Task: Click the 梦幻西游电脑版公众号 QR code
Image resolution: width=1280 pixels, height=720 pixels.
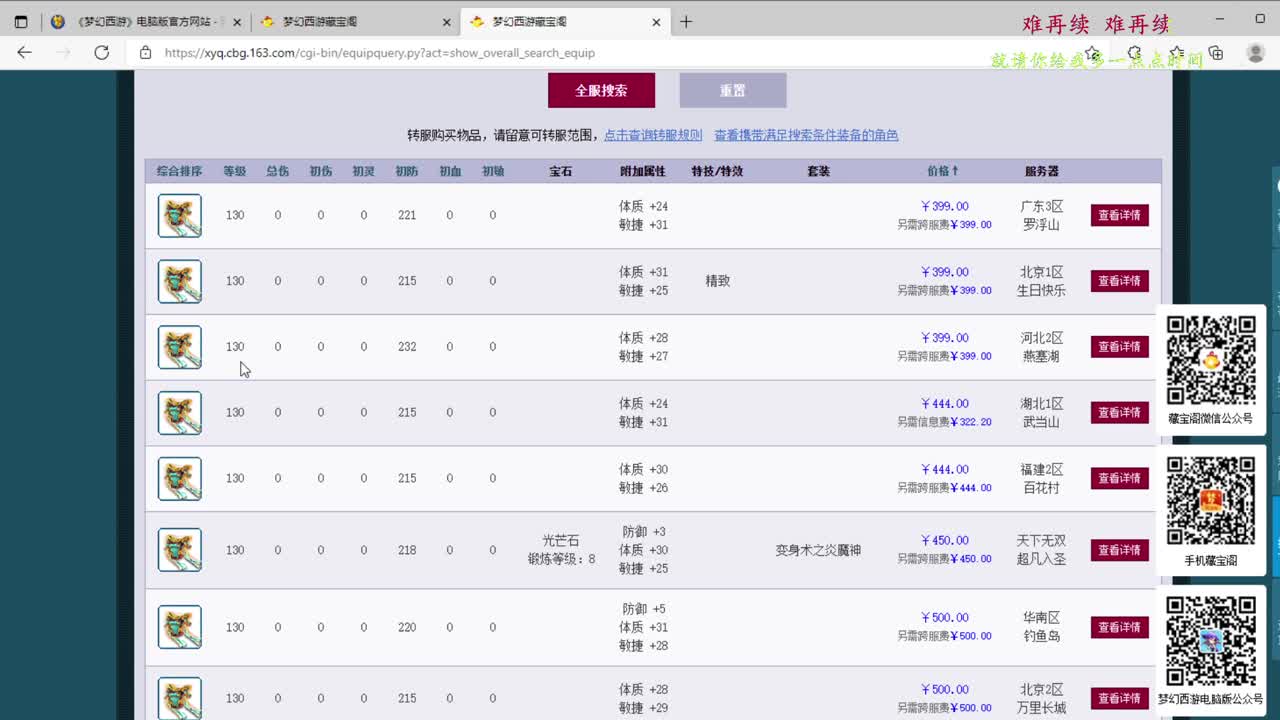Action: click(1211, 641)
